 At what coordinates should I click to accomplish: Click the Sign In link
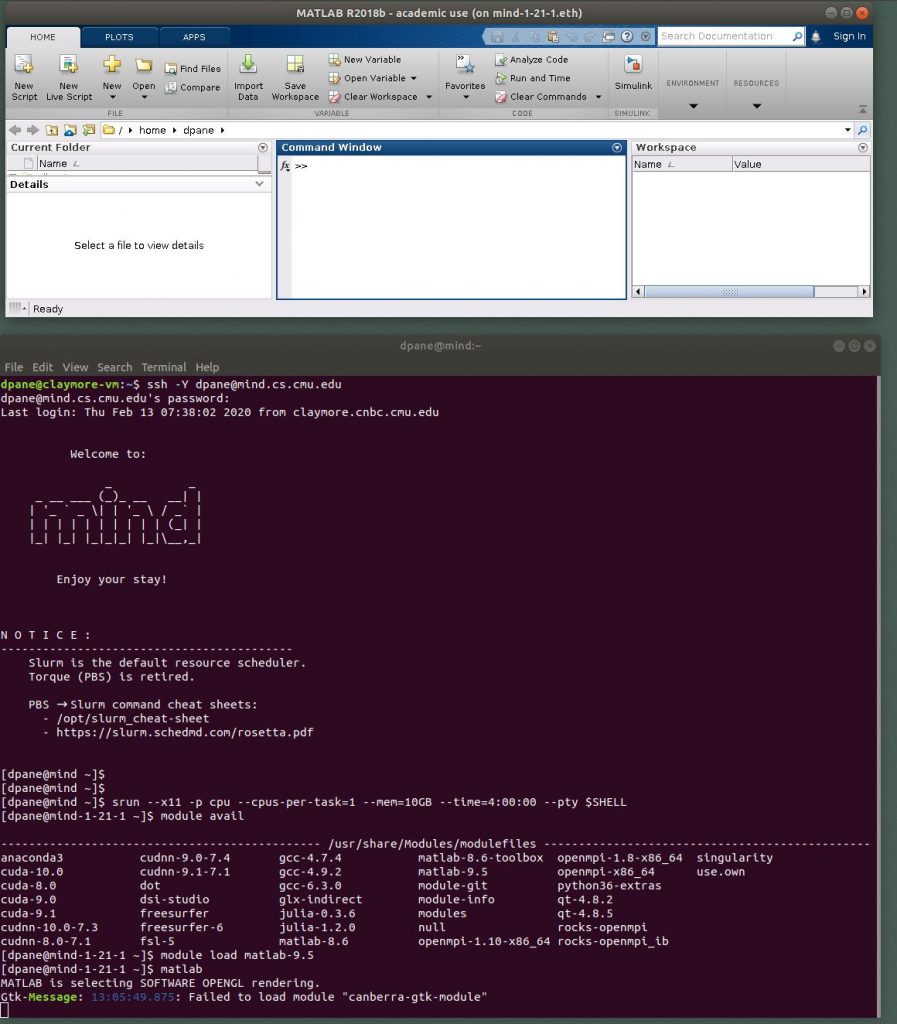pyautogui.click(x=849, y=36)
